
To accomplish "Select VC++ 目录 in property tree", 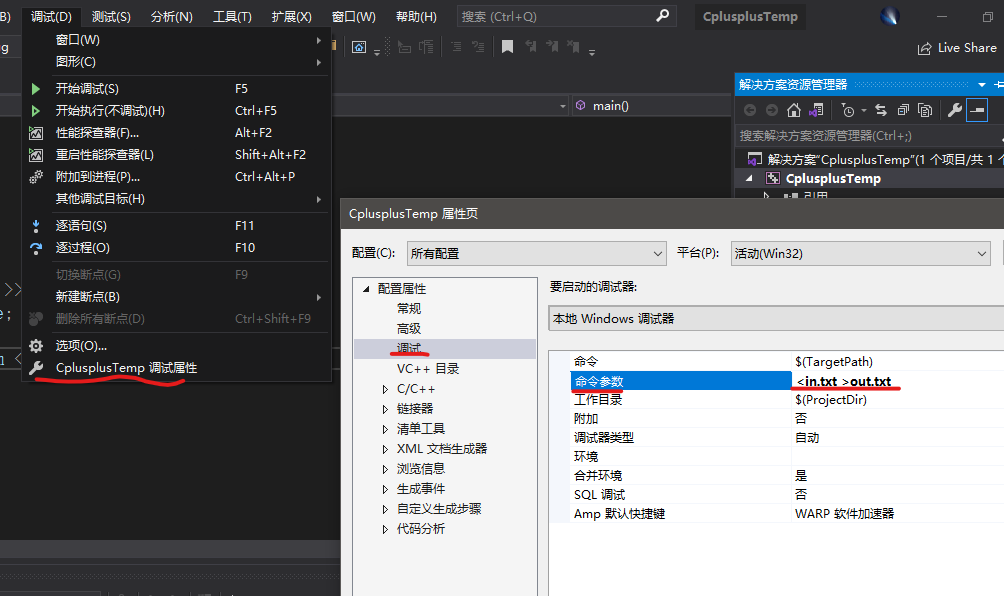I will click(x=428, y=369).
